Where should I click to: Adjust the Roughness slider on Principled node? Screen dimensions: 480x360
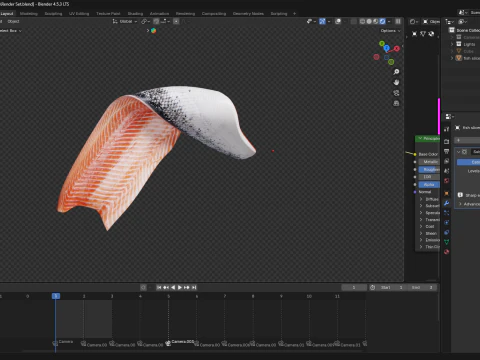[x=429, y=169]
